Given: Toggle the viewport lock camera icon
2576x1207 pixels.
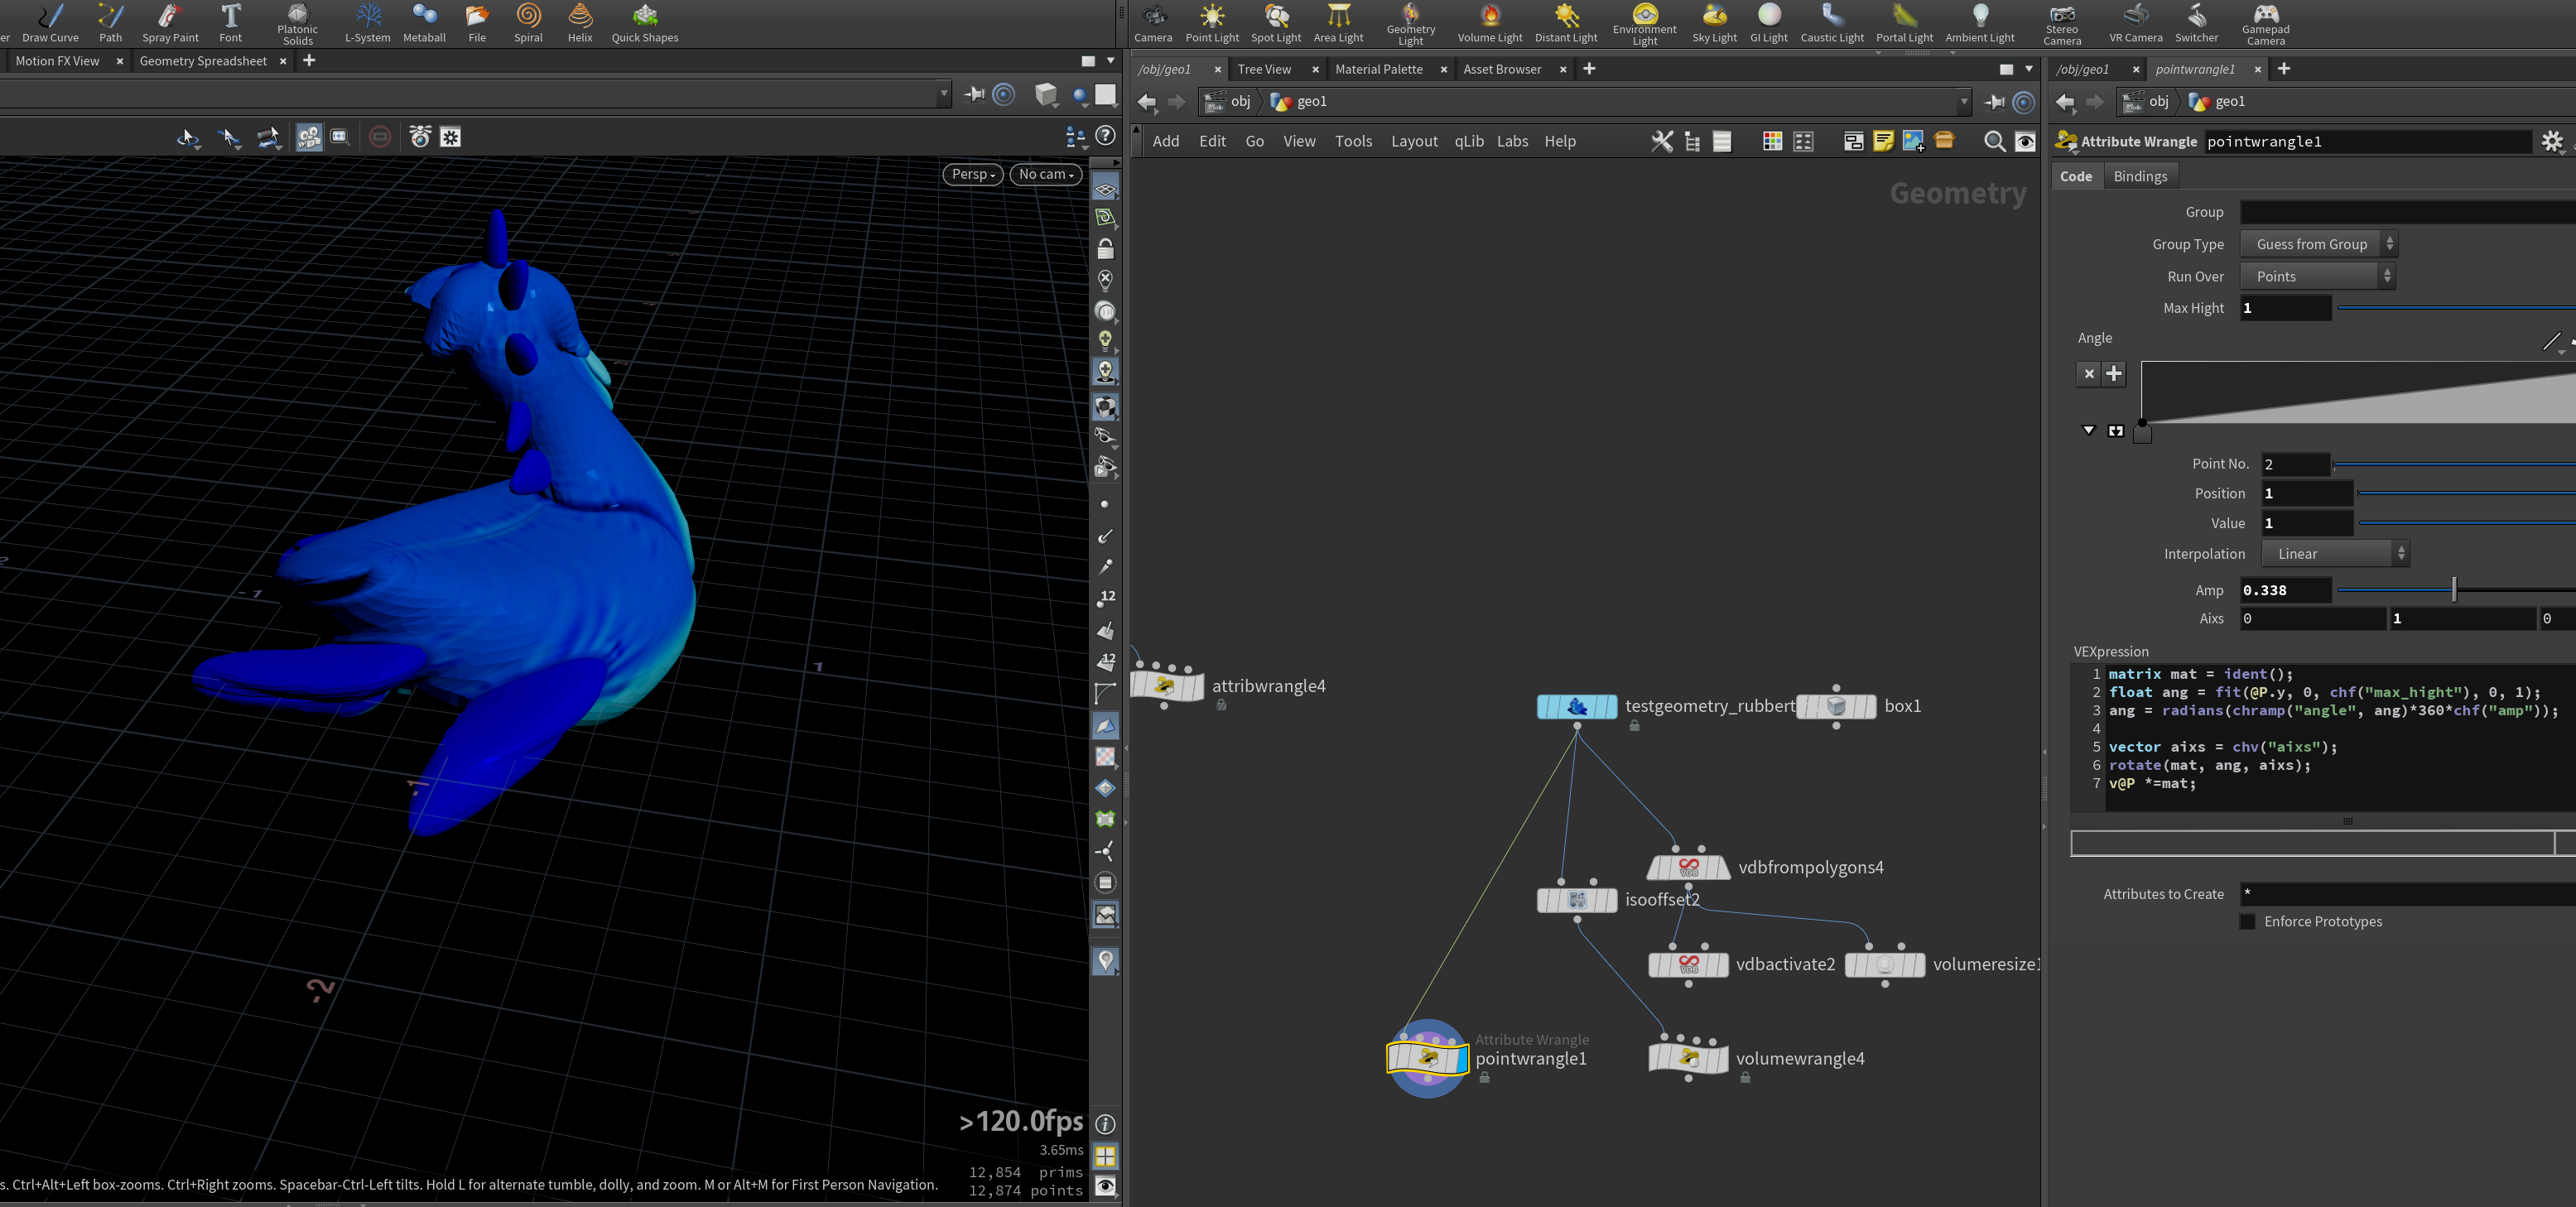Looking at the screenshot, I should [x=1105, y=248].
